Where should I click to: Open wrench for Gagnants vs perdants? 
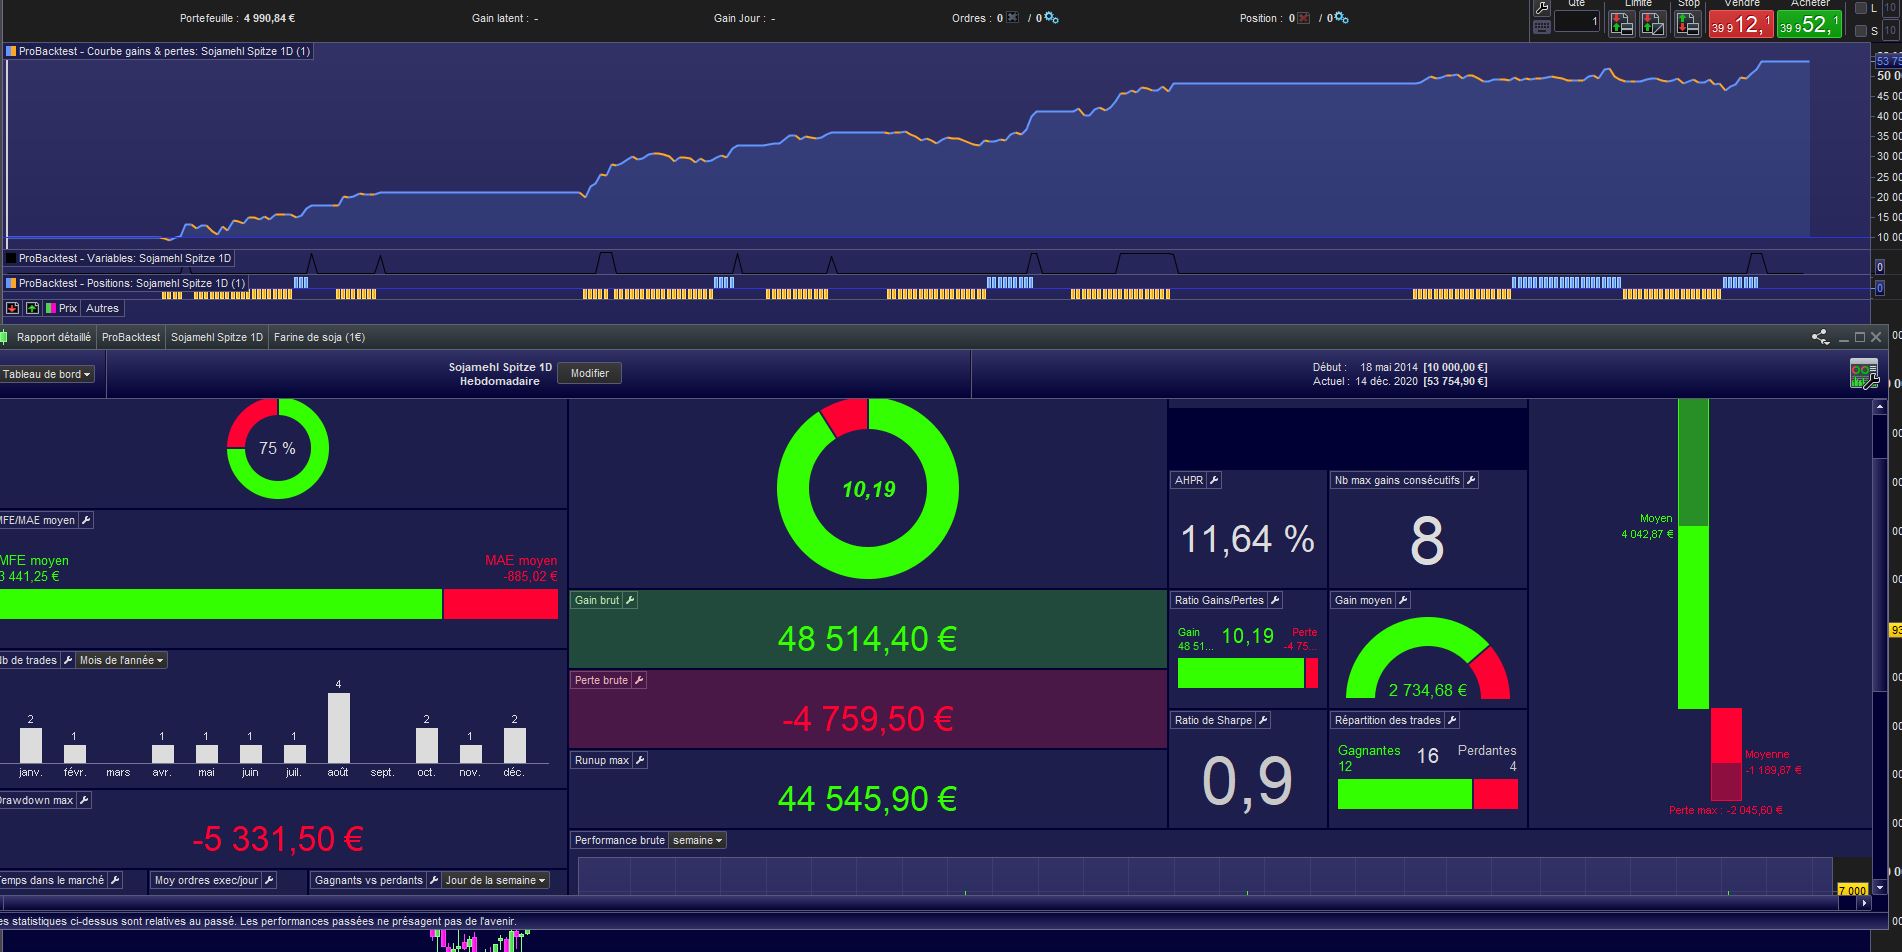click(x=433, y=880)
